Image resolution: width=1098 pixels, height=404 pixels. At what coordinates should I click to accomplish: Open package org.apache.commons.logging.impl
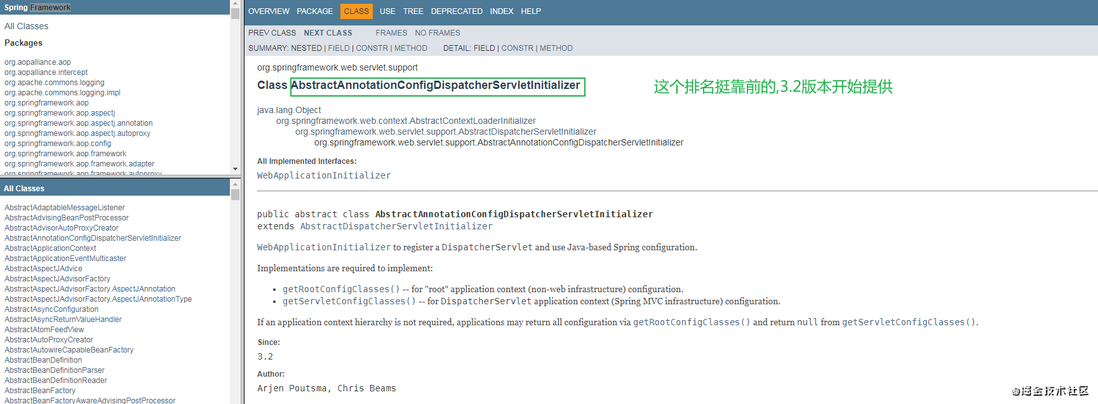point(62,92)
